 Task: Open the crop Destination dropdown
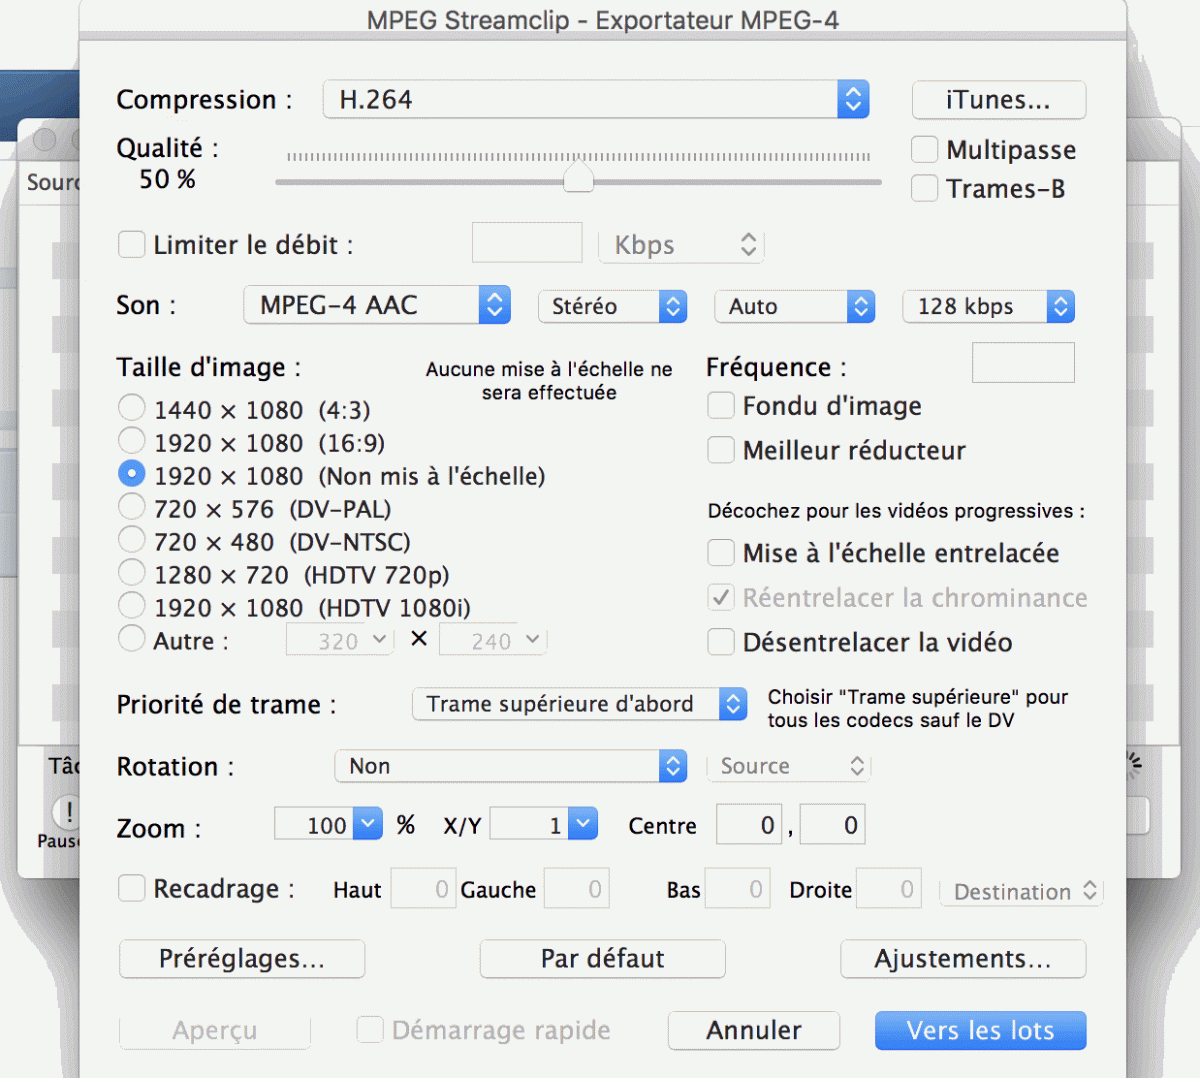pyautogui.click(x=1022, y=891)
